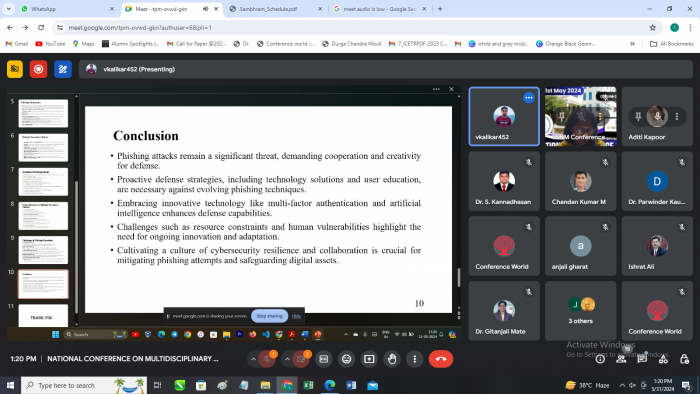The image size is (700, 394).
Task: Open more options three-dot menu
Action: tap(415, 359)
